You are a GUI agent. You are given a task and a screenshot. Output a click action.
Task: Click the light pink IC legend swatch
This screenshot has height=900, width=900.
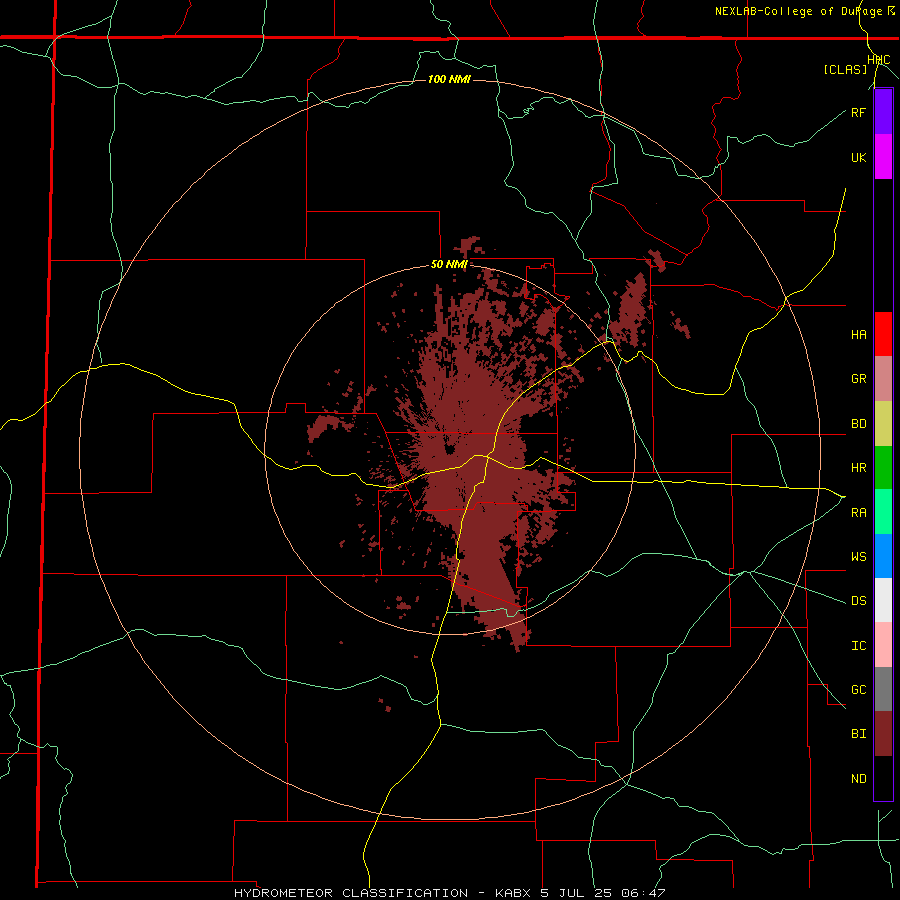pos(883,645)
